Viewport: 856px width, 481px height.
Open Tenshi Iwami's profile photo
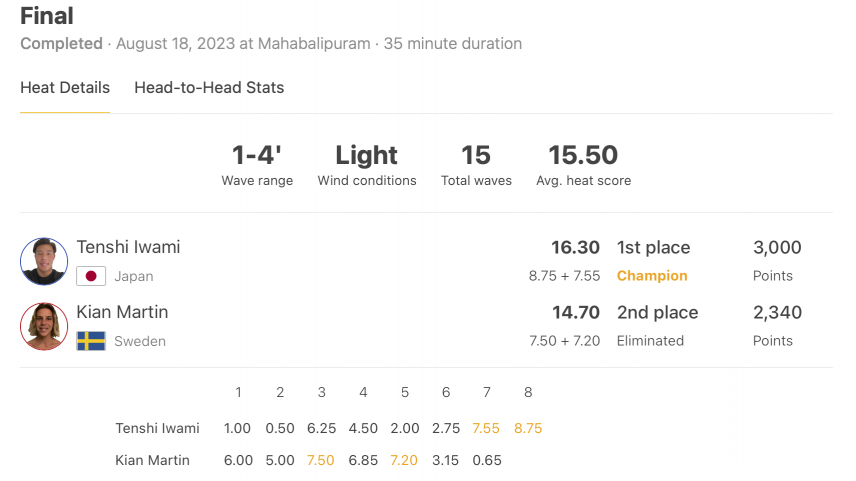(44, 261)
